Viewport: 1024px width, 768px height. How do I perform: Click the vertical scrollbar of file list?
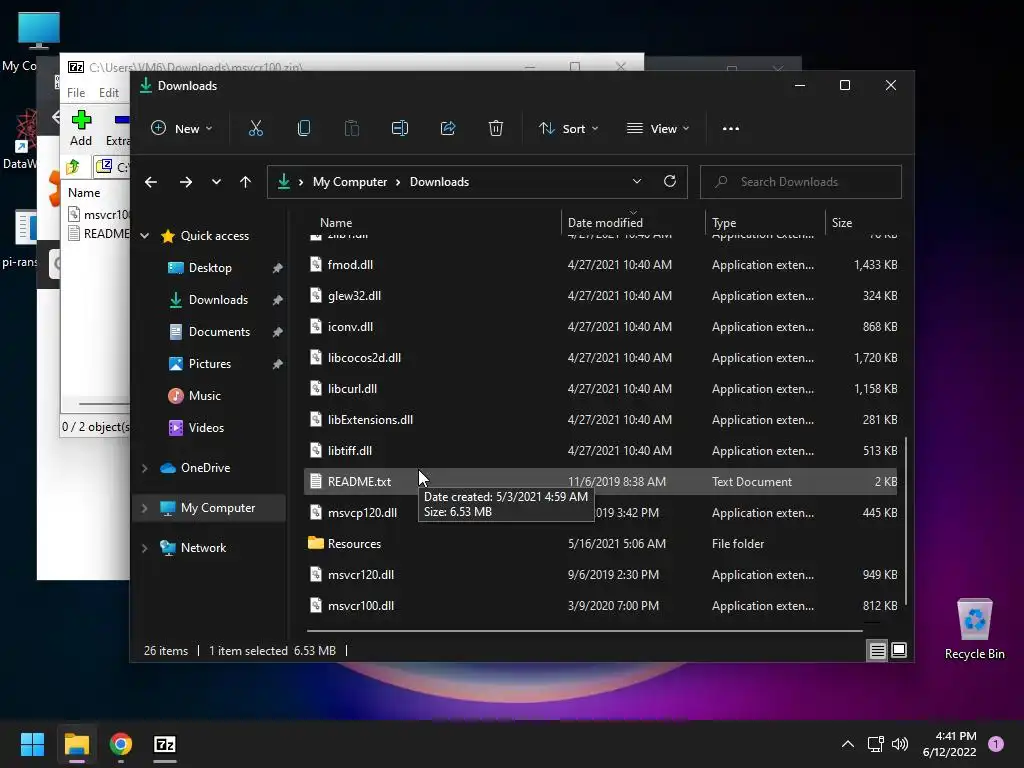coord(906,522)
